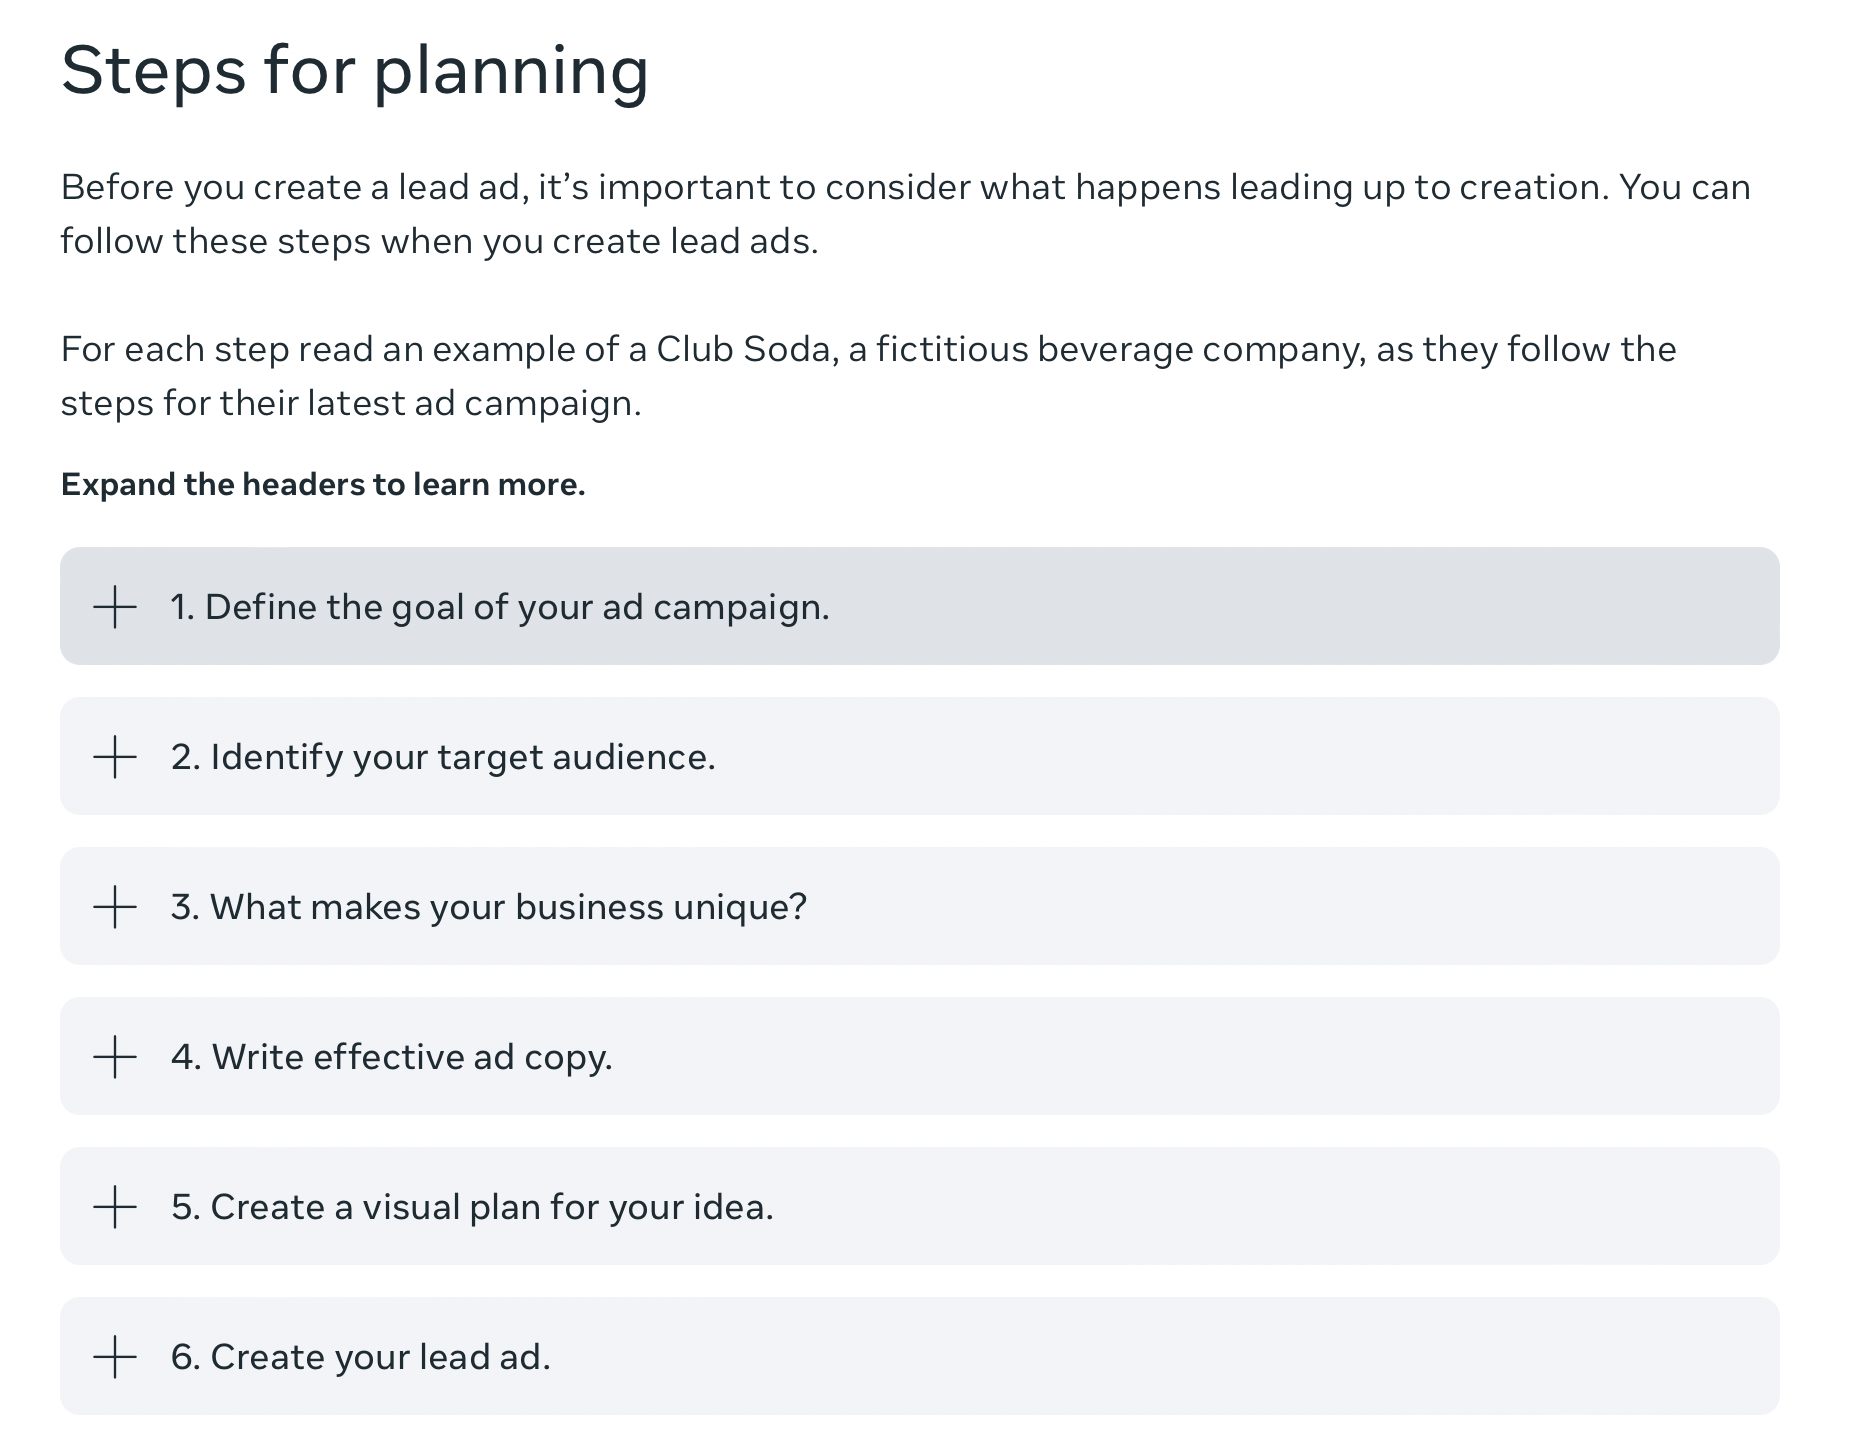1852x1448 pixels.
Task: Expand the '1. Define the goal of your ad campaign.' header
Action: point(500,607)
